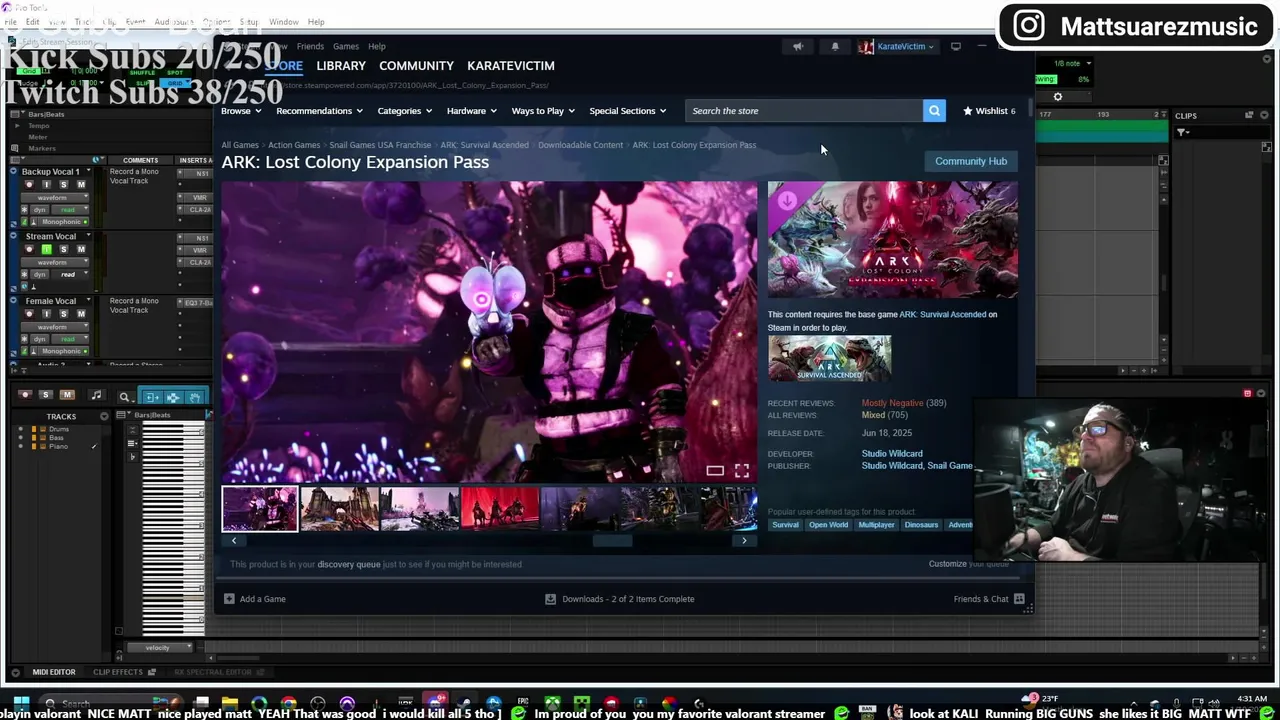Open Windows Start button on taskbar
Image resolution: width=1280 pixels, height=720 pixels.
coord(21,704)
